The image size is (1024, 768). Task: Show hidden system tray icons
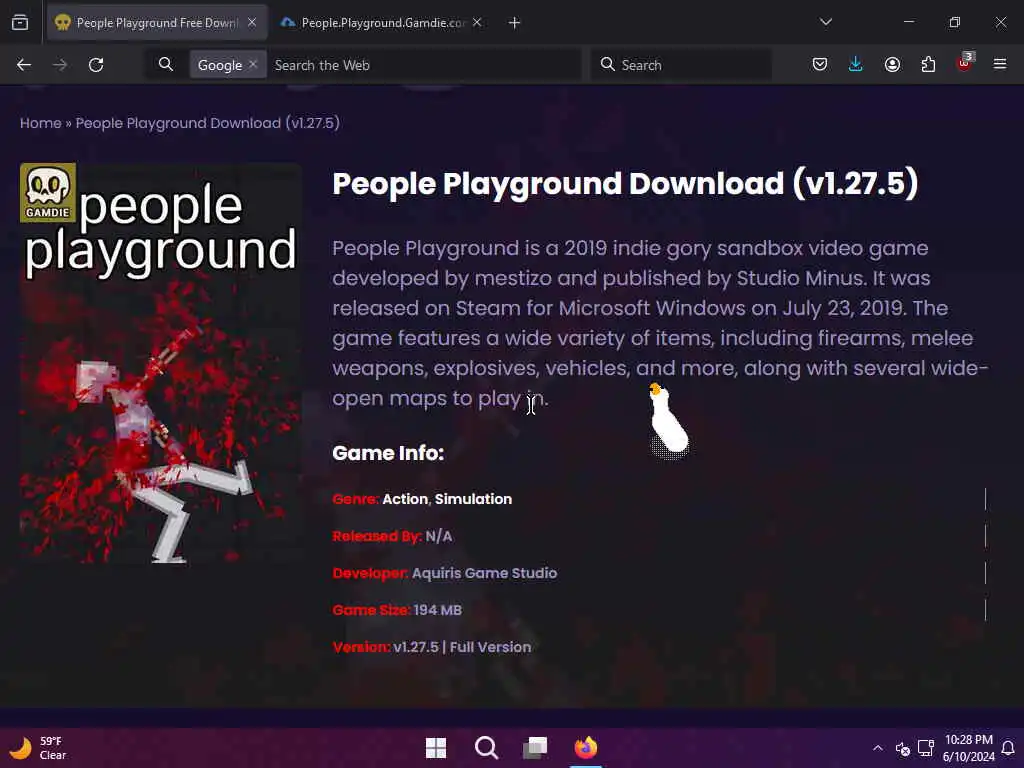click(x=878, y=748)
